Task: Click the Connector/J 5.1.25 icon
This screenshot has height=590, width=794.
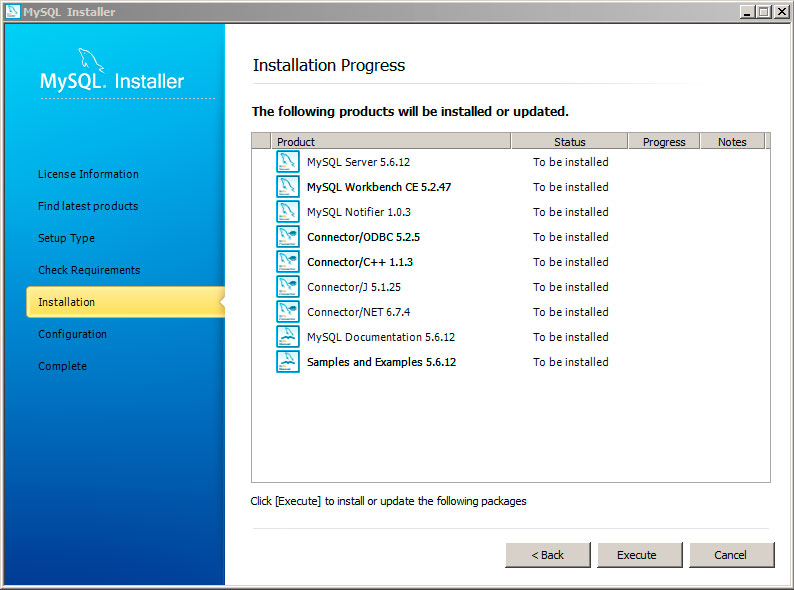Action: pyautogui.click(x=288, y=287)
